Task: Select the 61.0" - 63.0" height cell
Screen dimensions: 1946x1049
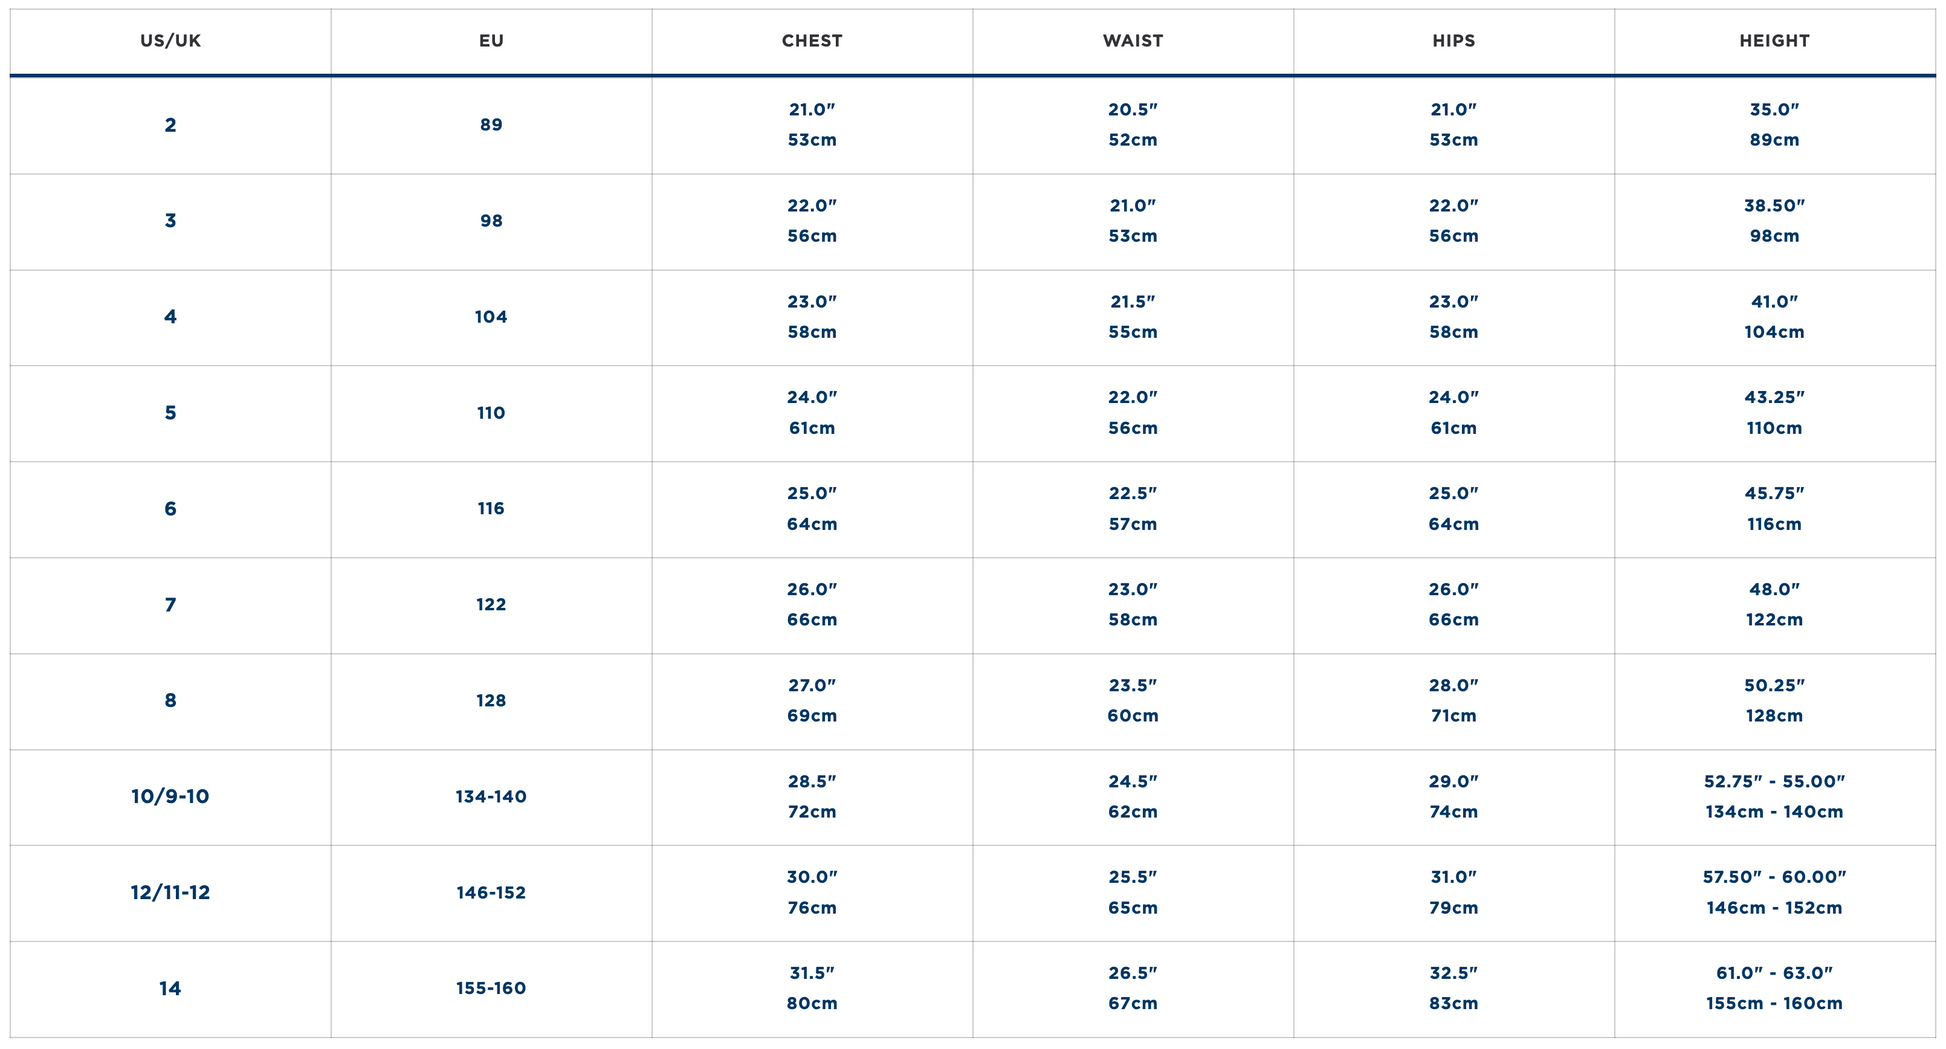Action: 1775,989
